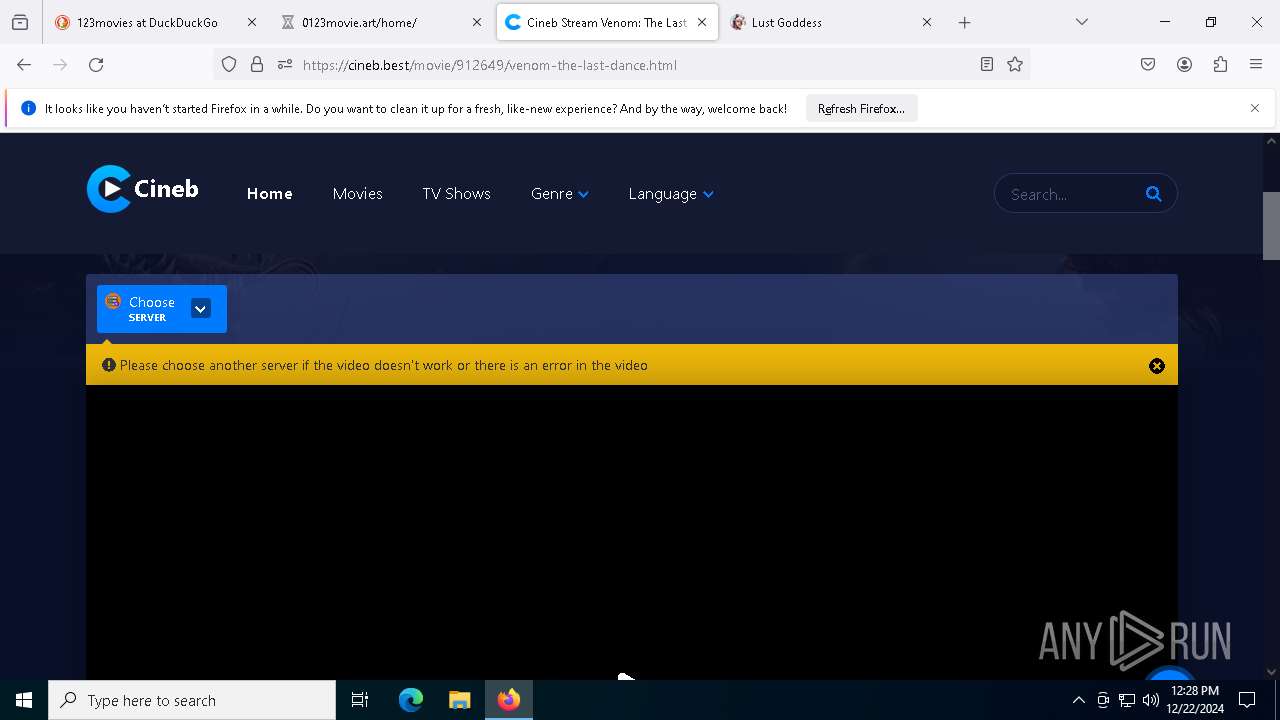The image size is (1280, 720).
Task: Open File Explorer from the taskbar
Action: [x=460, y=700]
